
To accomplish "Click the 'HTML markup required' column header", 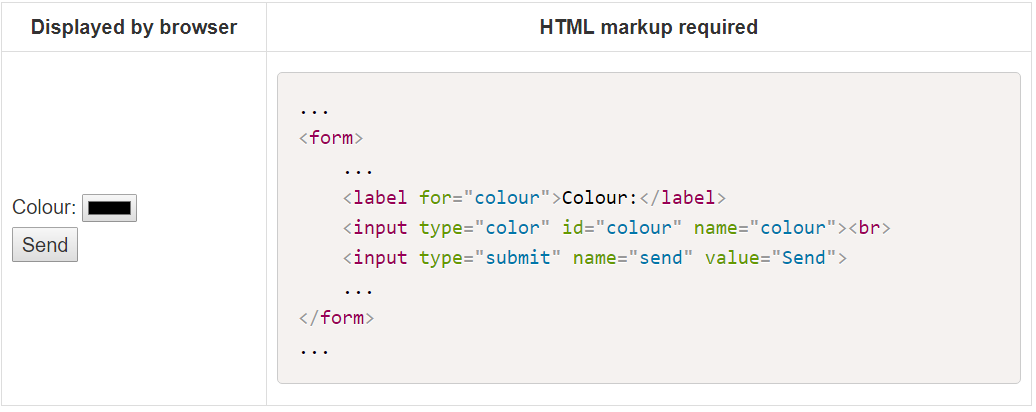I will pos(648,27).
